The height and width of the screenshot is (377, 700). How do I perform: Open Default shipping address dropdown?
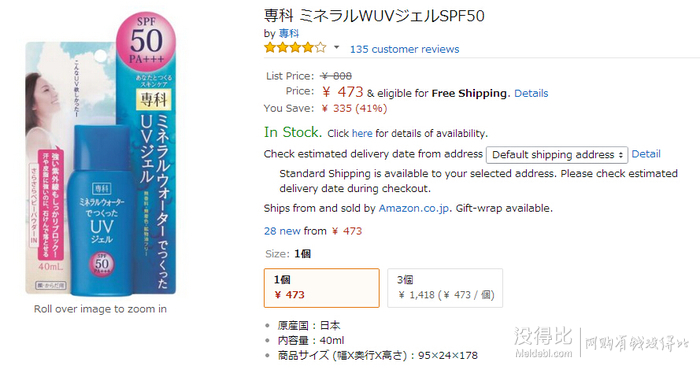tap(557, 155)
